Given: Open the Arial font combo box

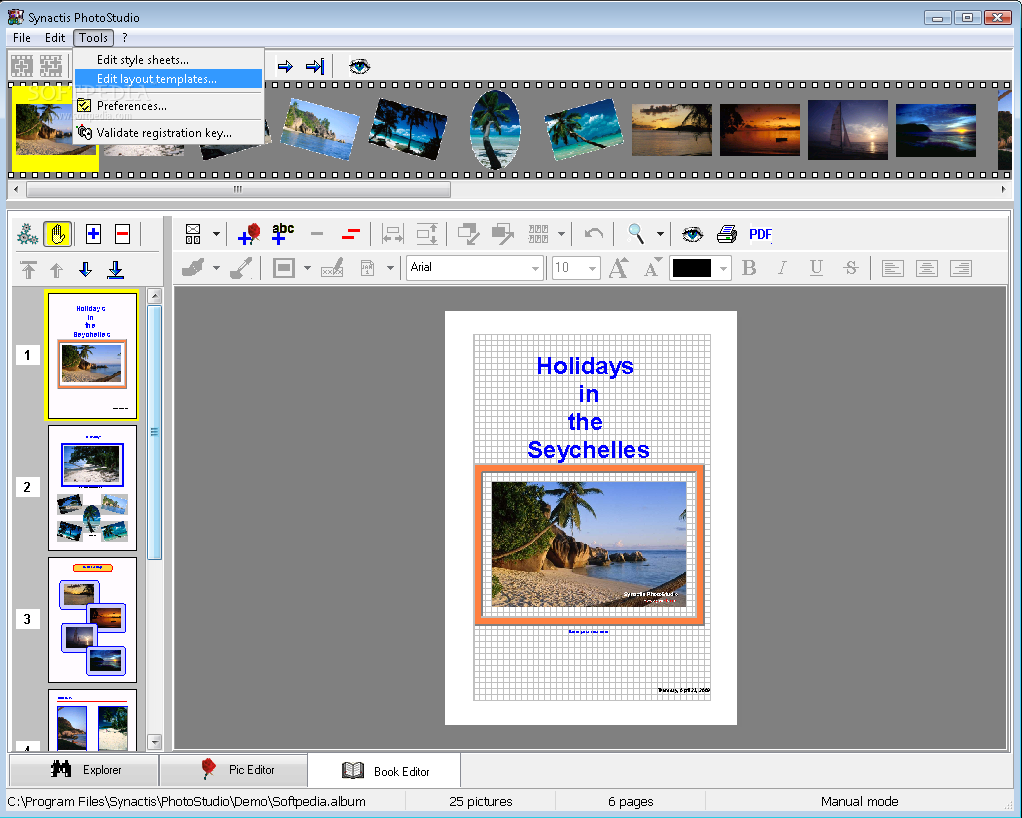Looking at the screenshot, I should pyautogui.click(x=474, y=267).
